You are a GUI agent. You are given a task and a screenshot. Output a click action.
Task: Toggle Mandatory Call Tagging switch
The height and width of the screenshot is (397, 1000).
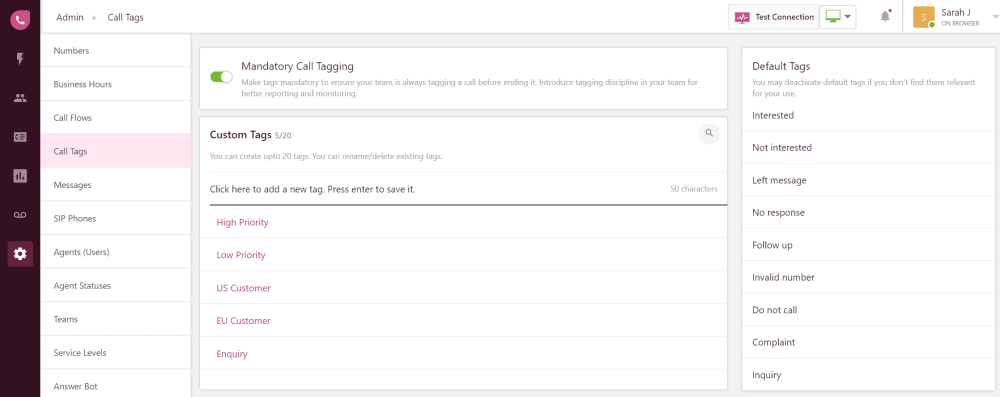pyautogui.click(x=221, y=77)
